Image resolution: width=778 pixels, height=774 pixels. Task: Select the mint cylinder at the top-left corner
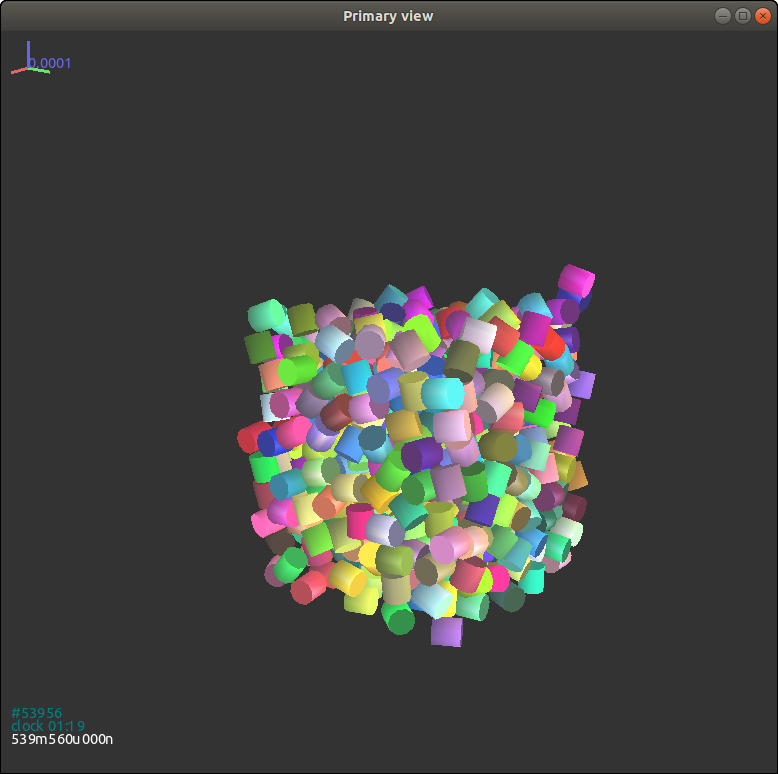pyautogui.click(x=265, y=316)
